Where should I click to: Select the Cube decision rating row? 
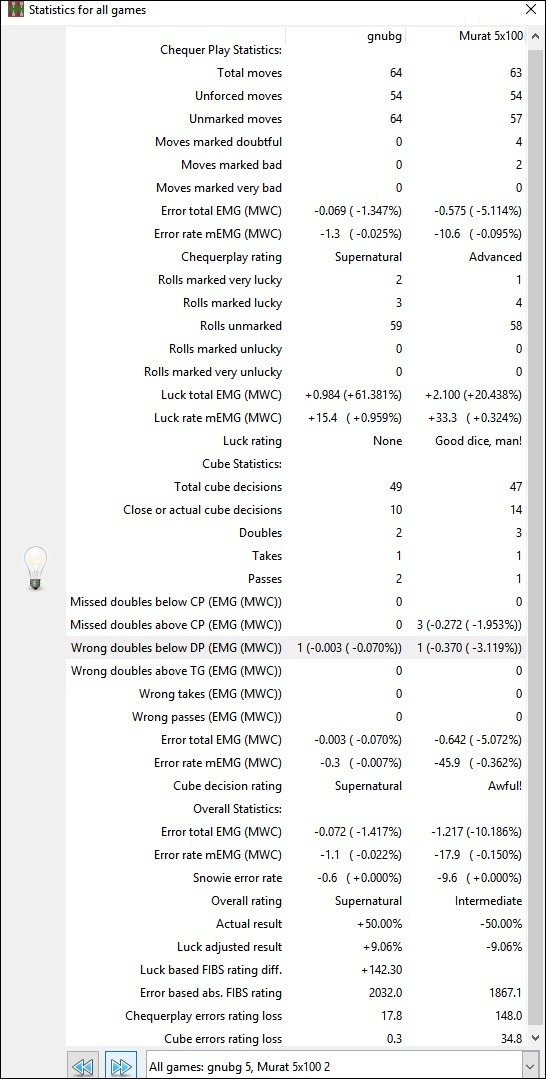point(296,786)
